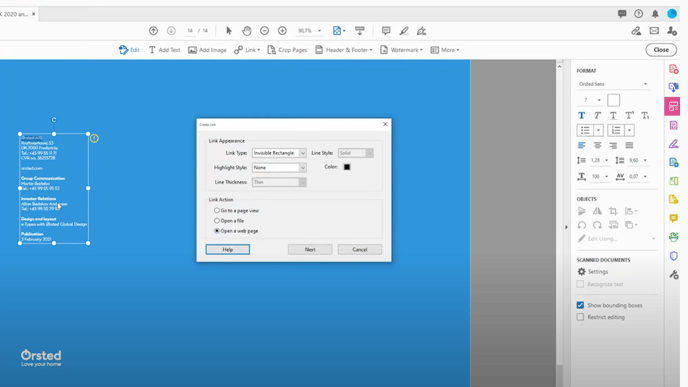Open the help question mark icon
688x387 pixels.
[x=638, y=14]
